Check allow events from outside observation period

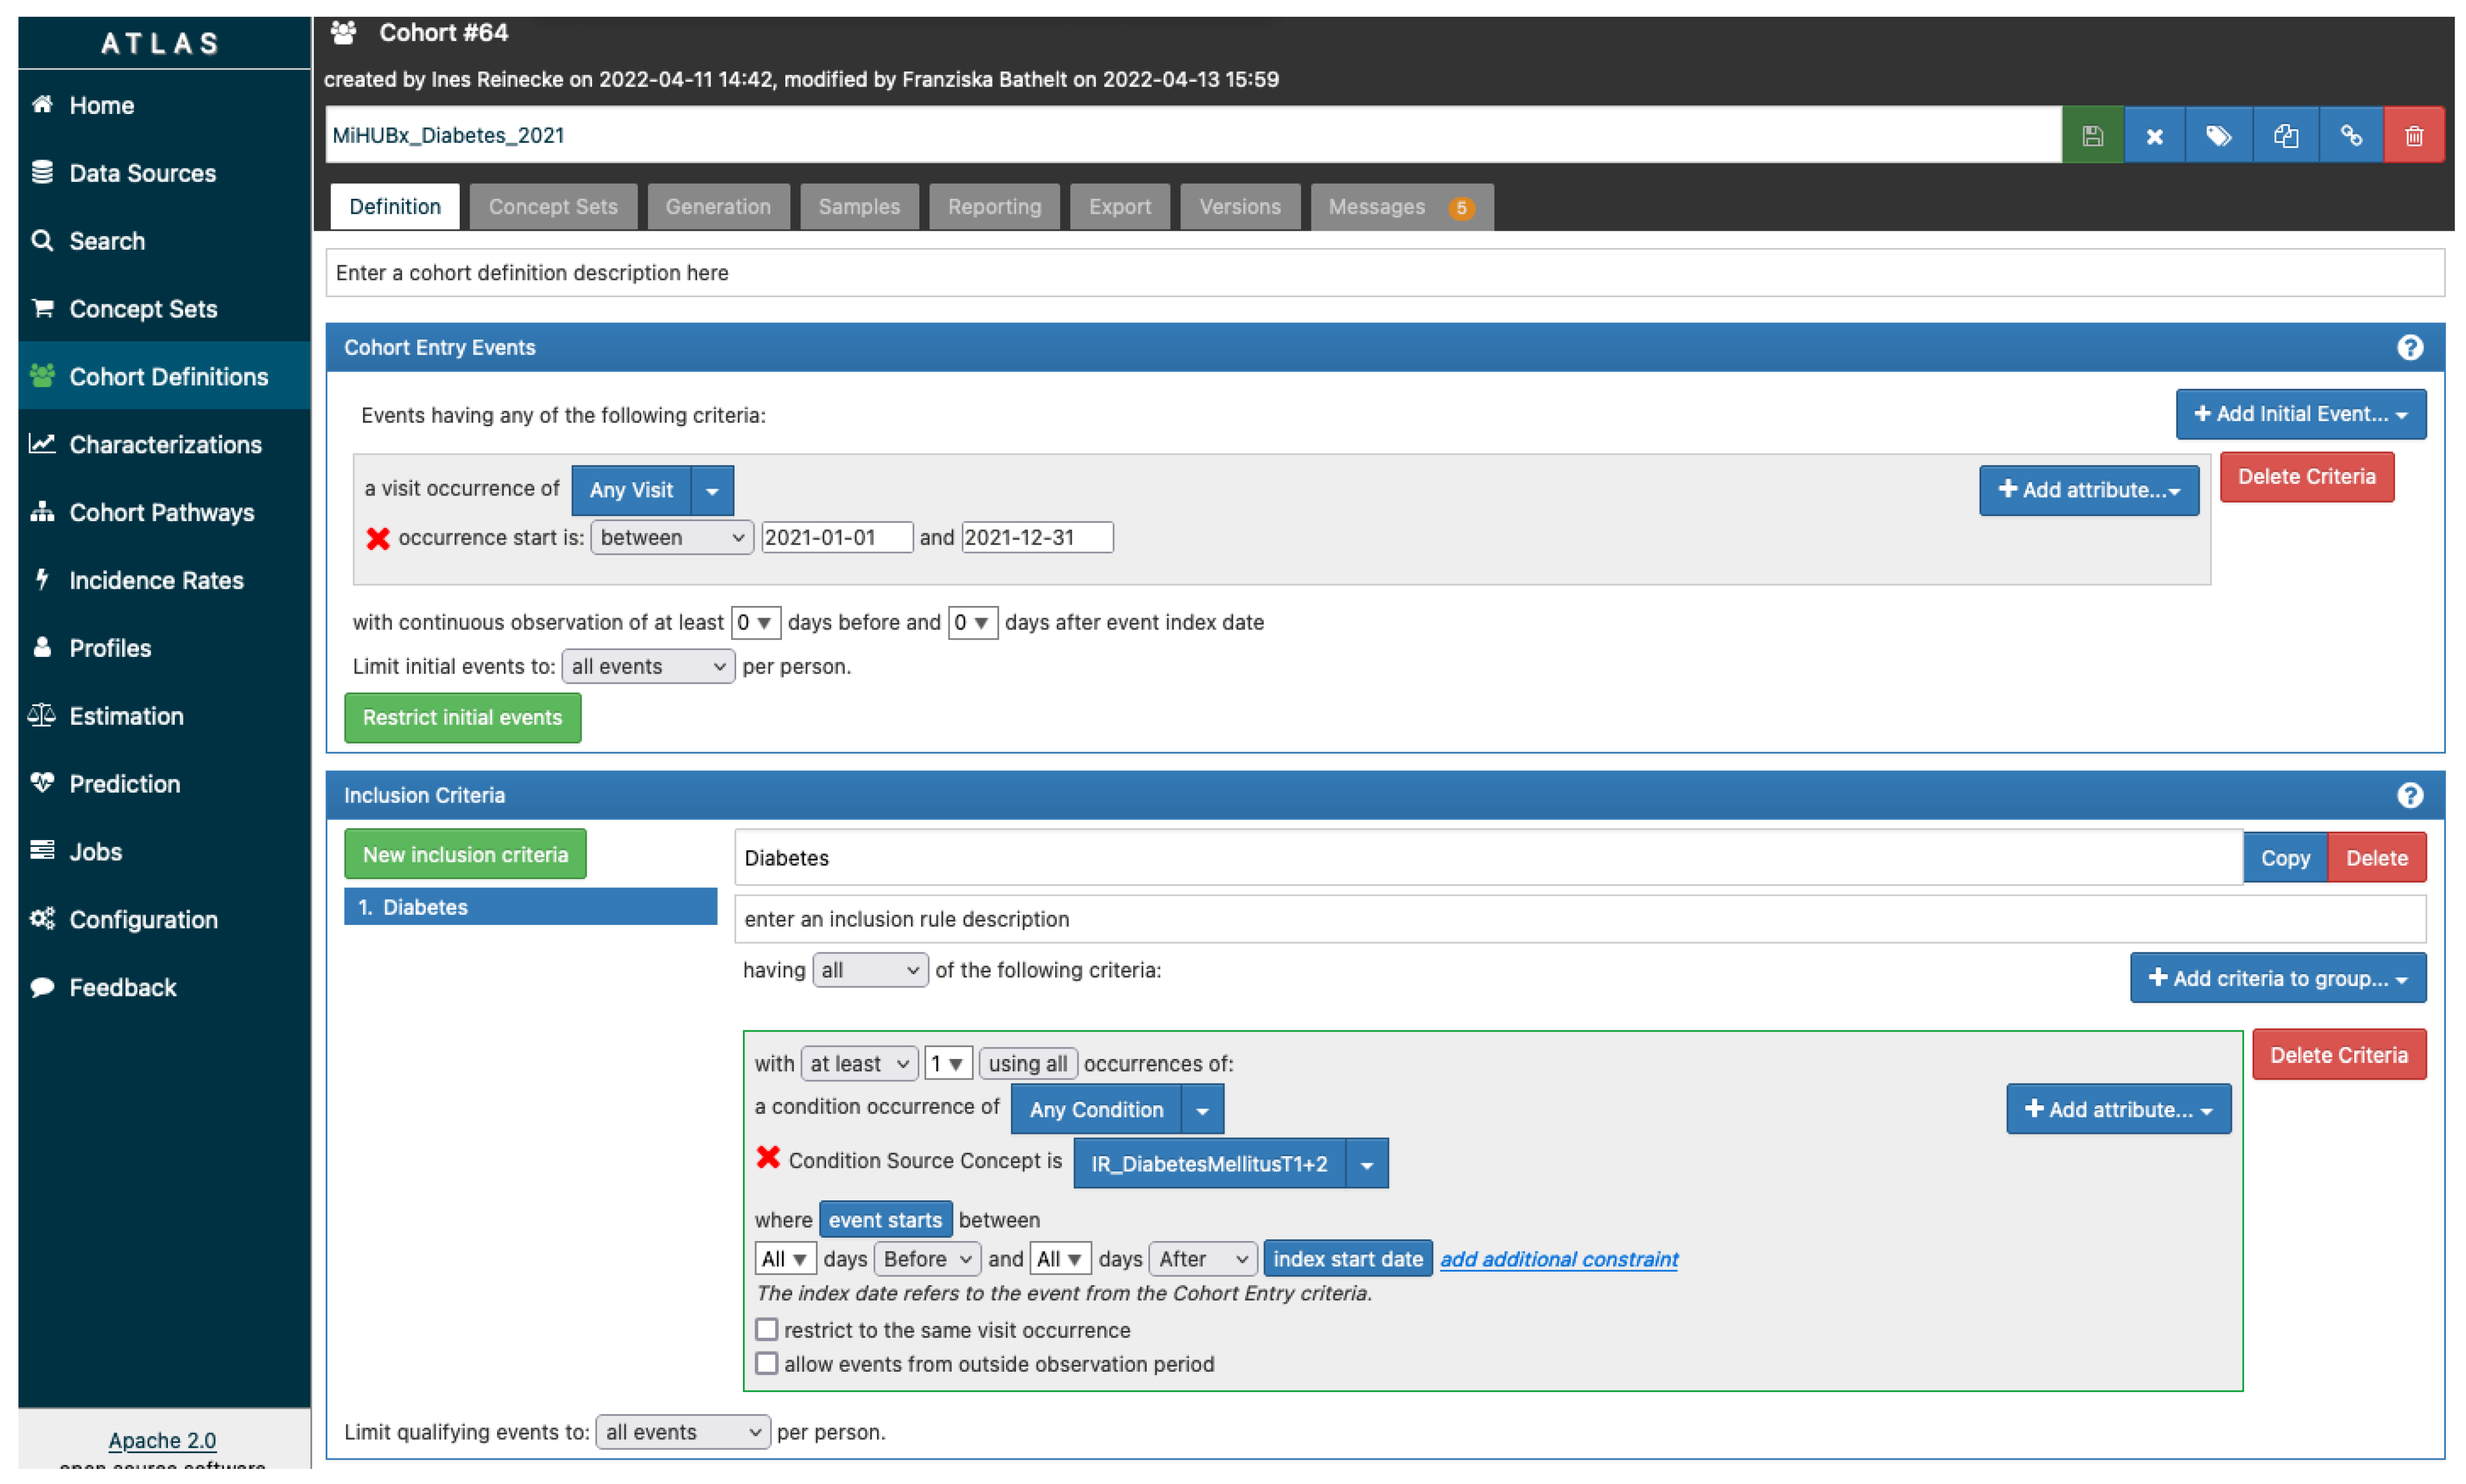tap(766, 1363)
